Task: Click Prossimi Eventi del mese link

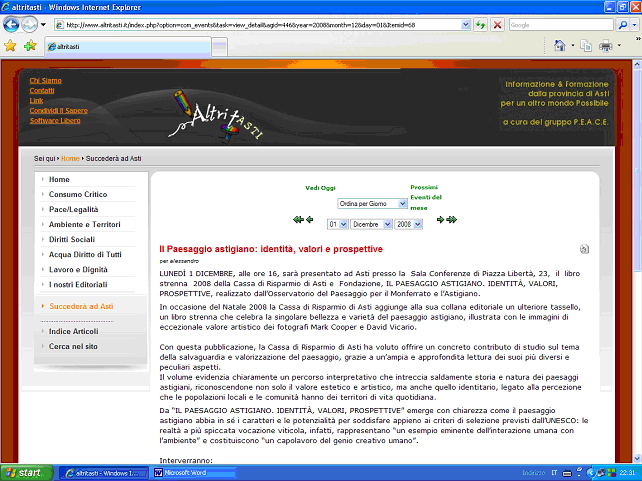Action: 426,197
